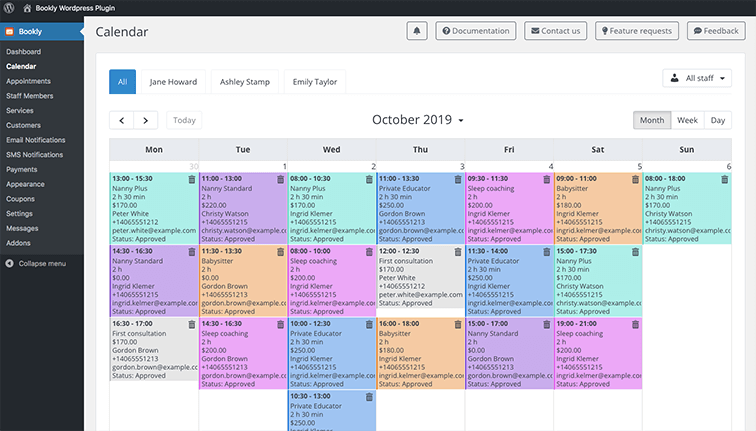Delete the Sunday 08:00 - 18:00 Nanny Plus appointment

(x=724, y=179)
